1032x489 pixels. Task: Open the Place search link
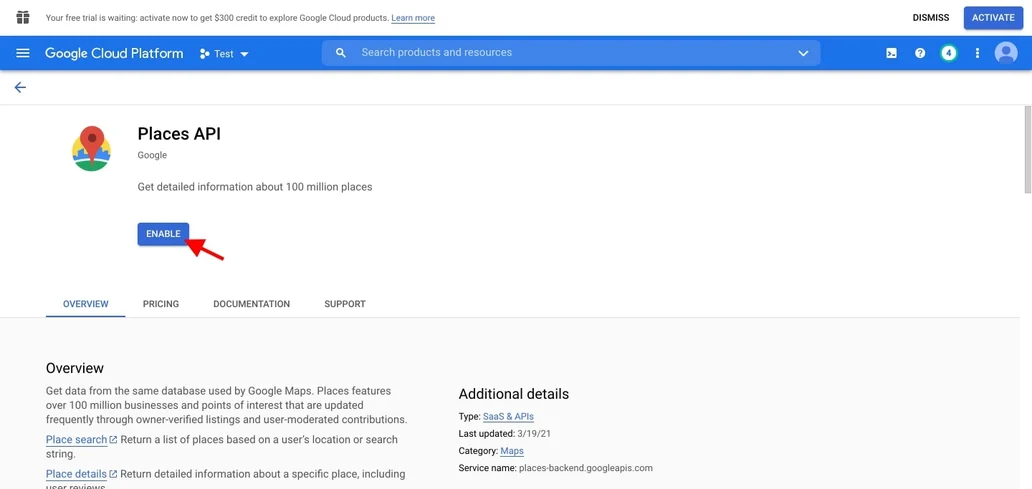point(76,439)
